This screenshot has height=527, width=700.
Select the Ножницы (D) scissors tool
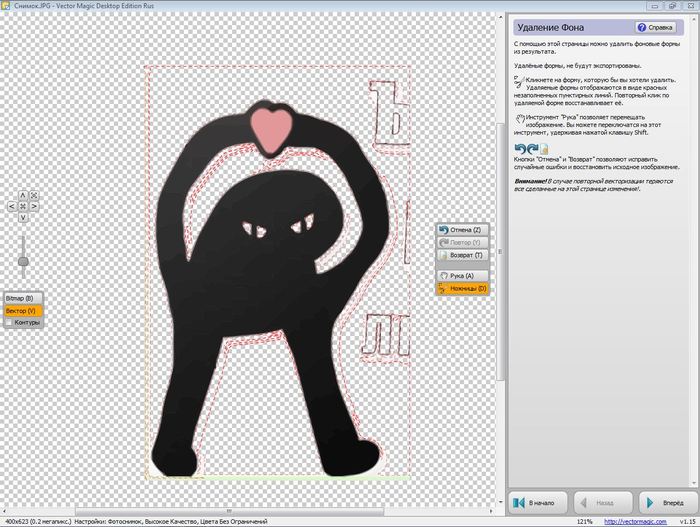[x=462, y=289]
